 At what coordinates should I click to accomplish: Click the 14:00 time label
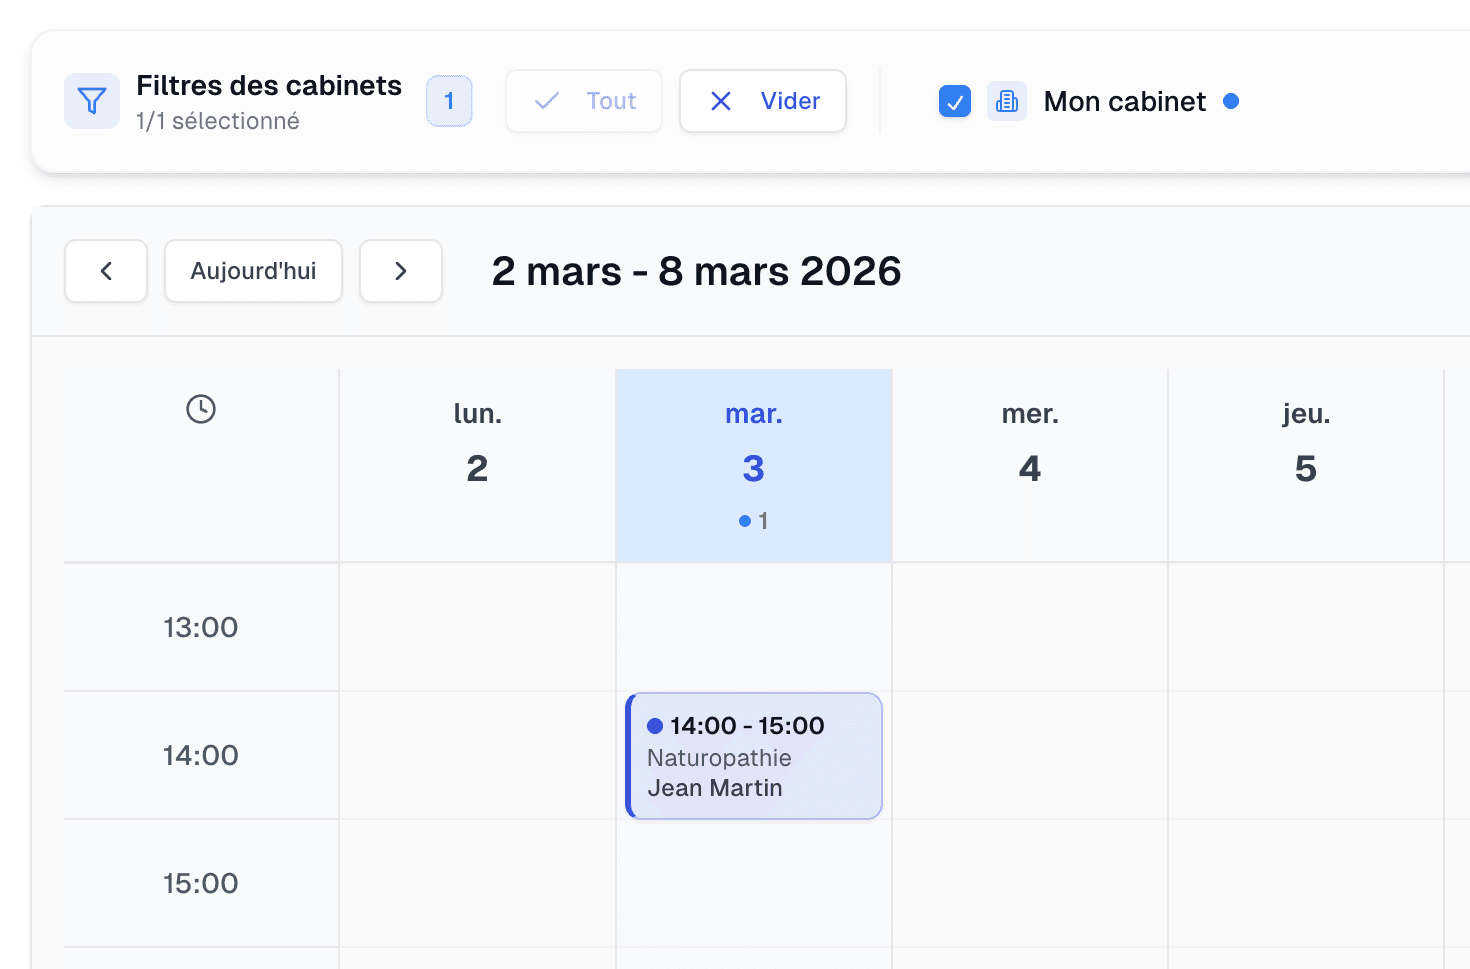click(200, 756)
